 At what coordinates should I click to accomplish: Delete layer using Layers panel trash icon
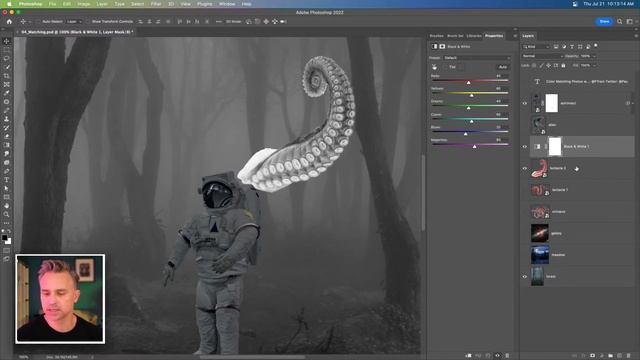629,356
